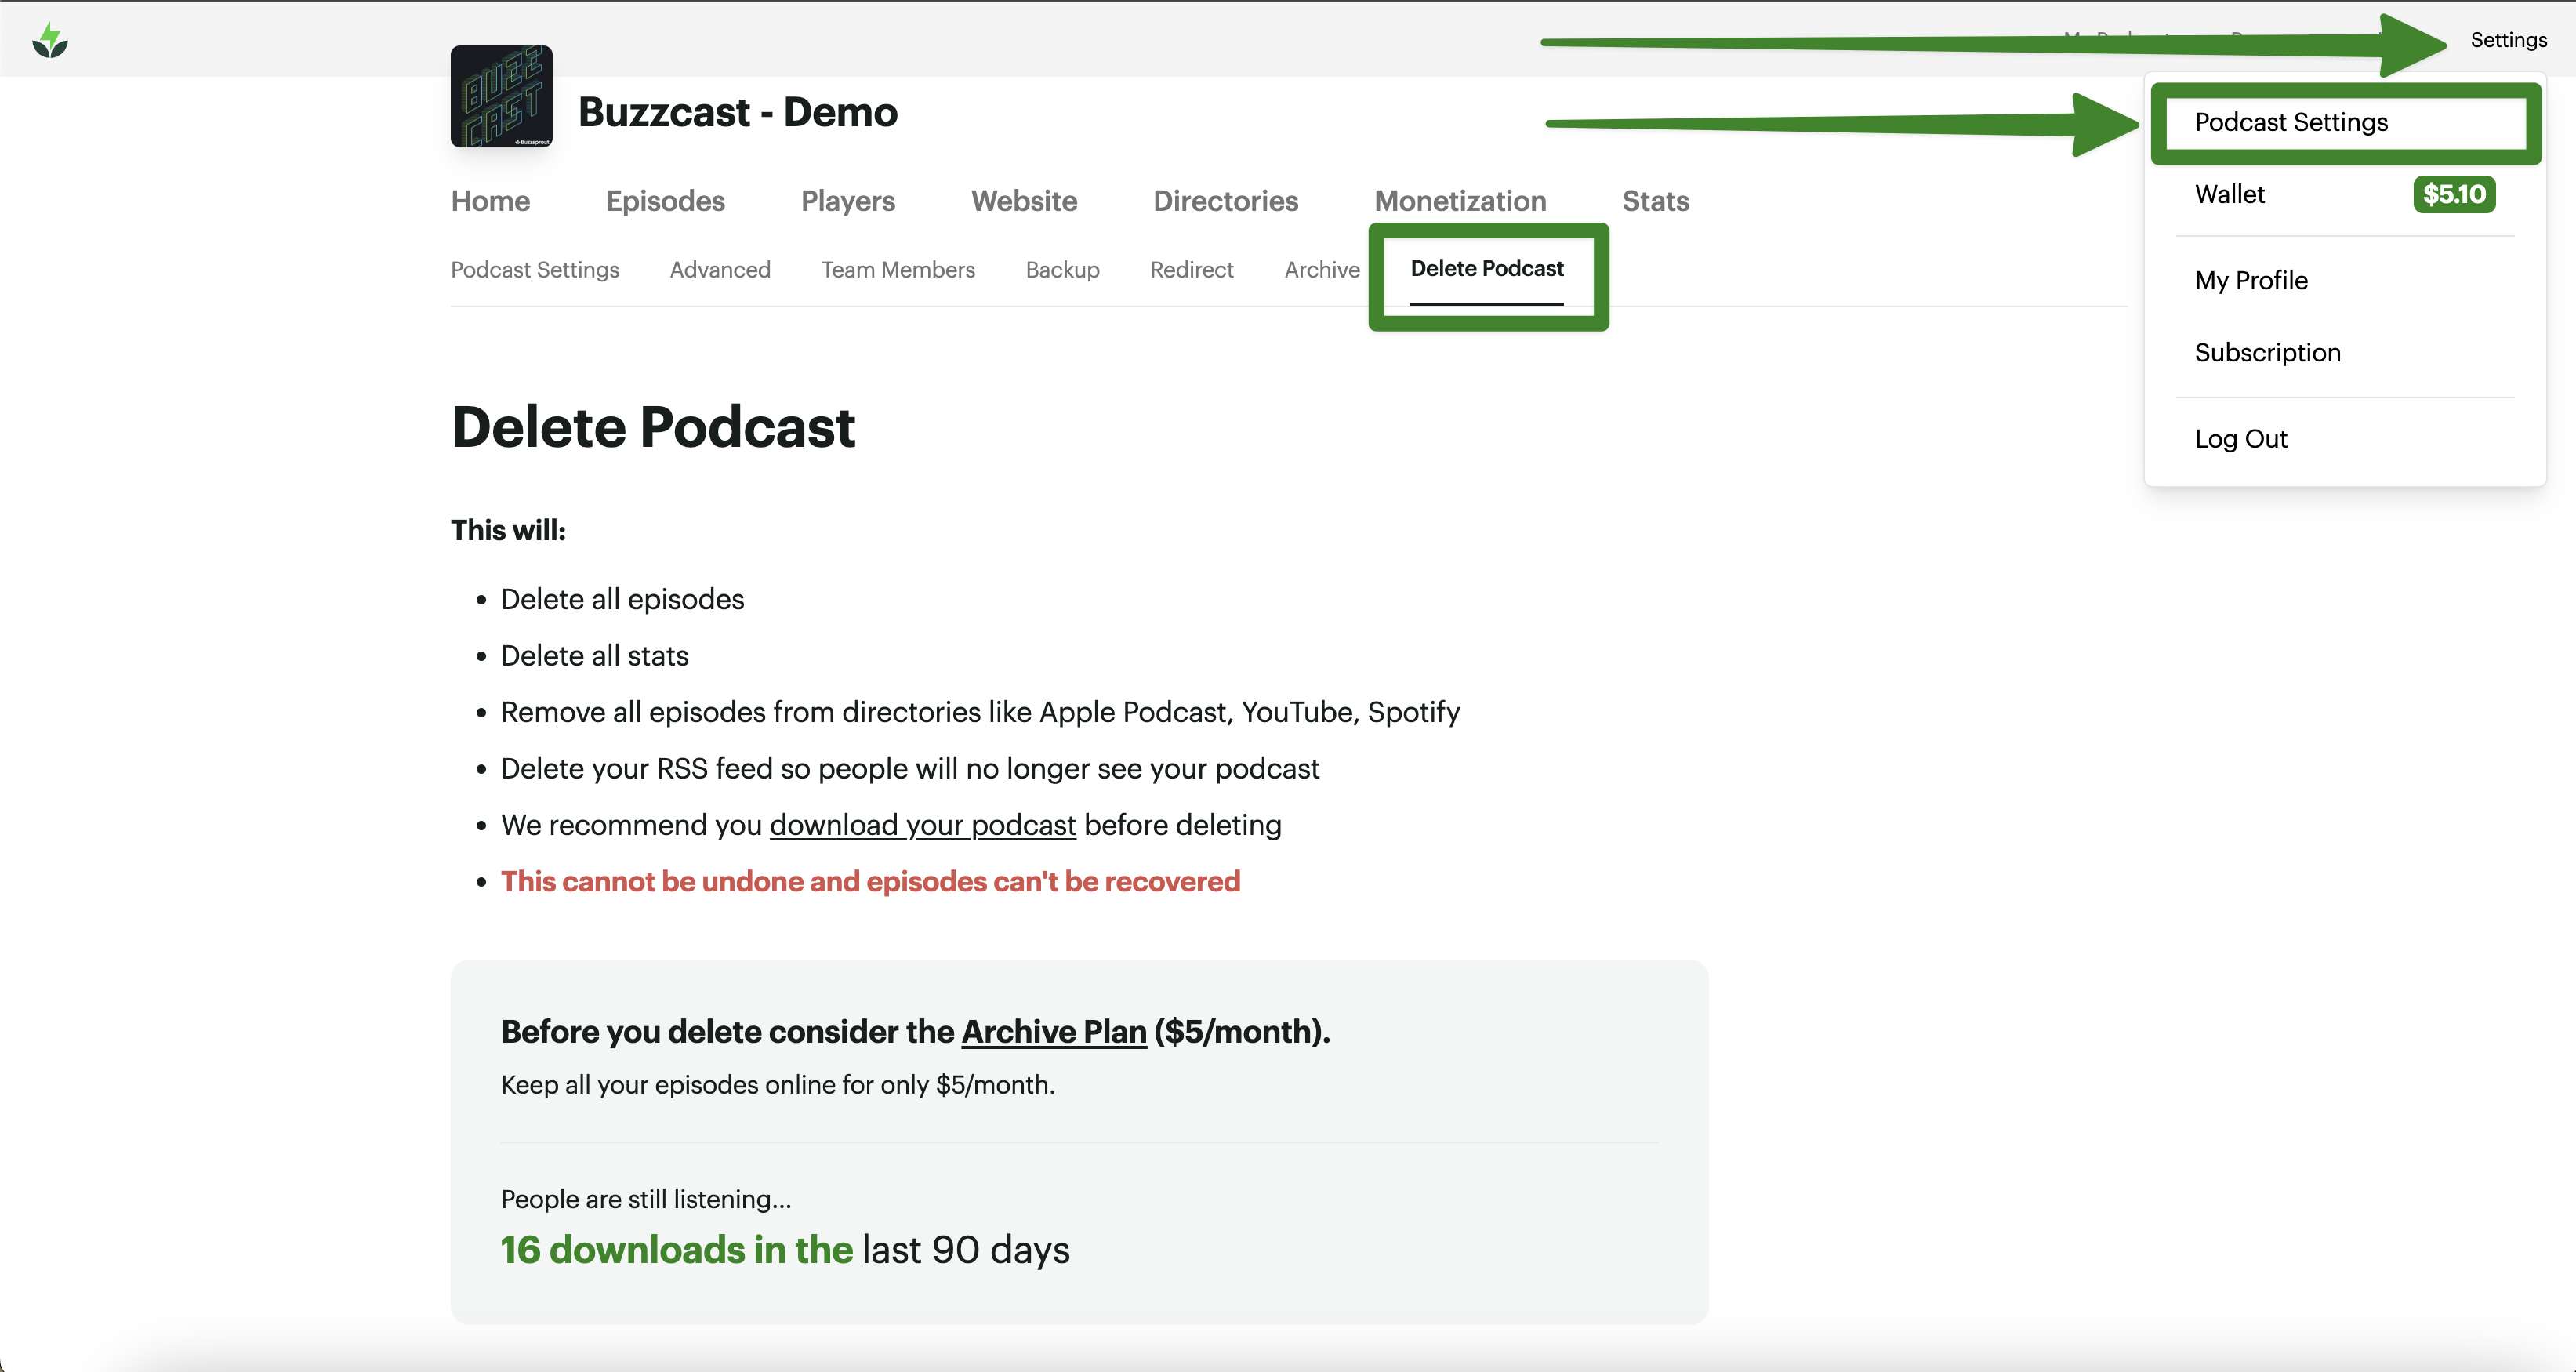Select the Redirect sub-tab
Image resolution: width=2576 pixels, height=1372 pixels.
(1191, 270)
